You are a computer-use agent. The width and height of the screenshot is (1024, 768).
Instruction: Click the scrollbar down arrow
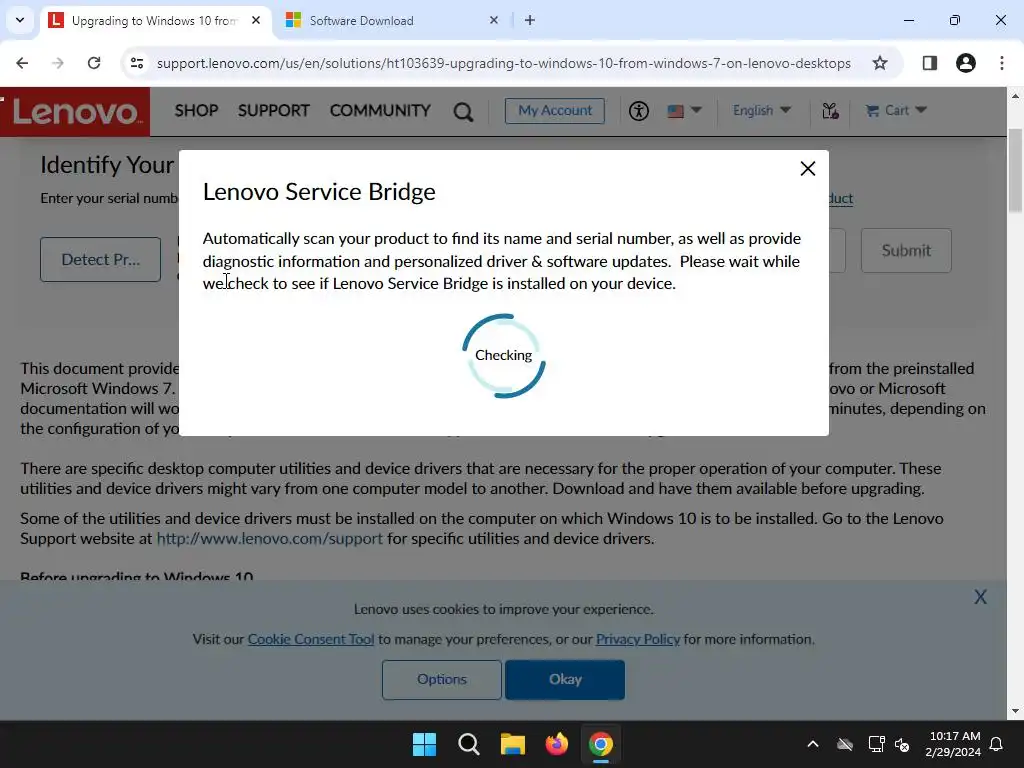click(1015, 711)
